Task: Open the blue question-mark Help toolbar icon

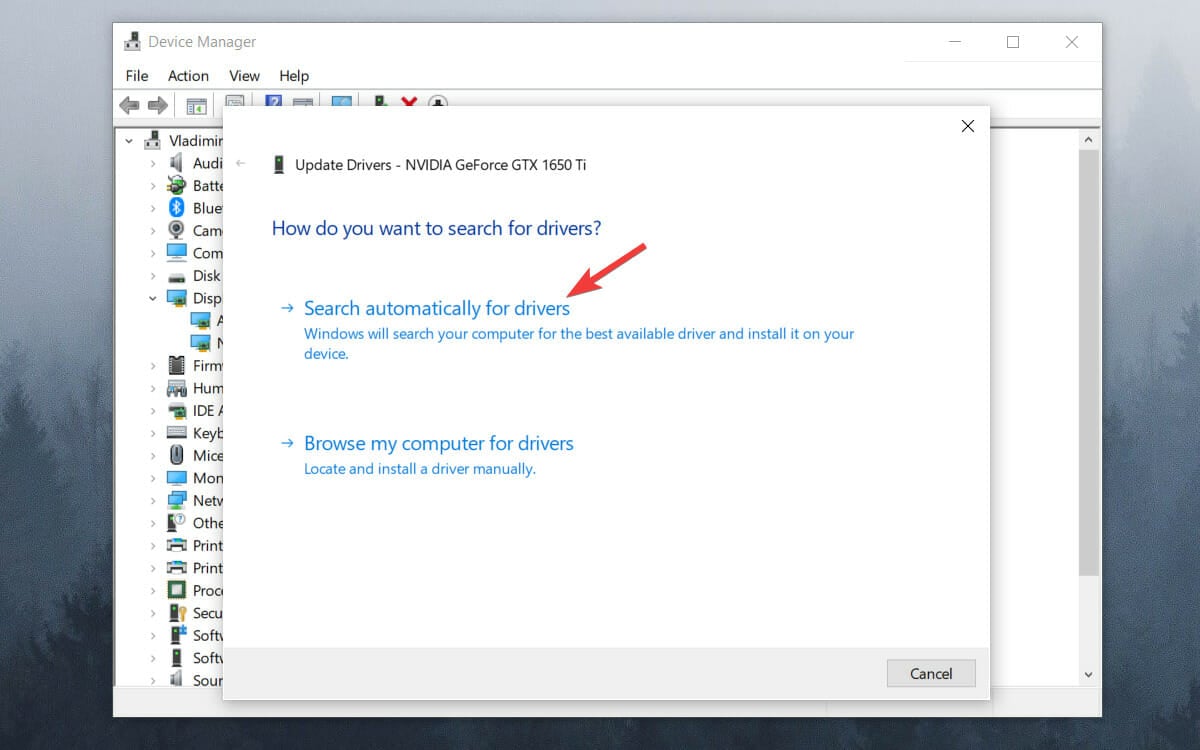Action: click(x=273, y=103)
